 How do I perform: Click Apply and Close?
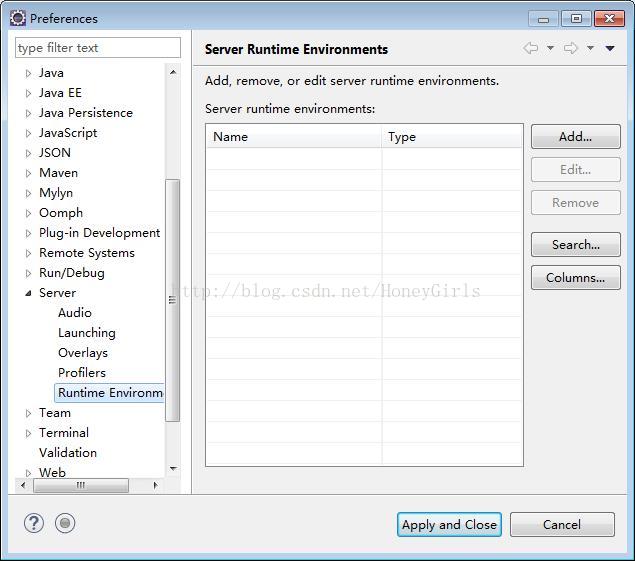coord(449,525)
